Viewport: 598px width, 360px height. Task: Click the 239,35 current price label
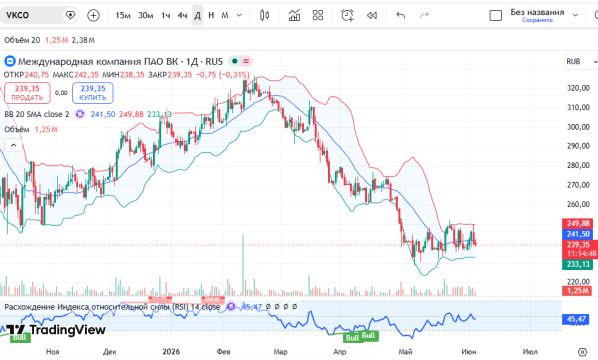[x=579, y=244]
